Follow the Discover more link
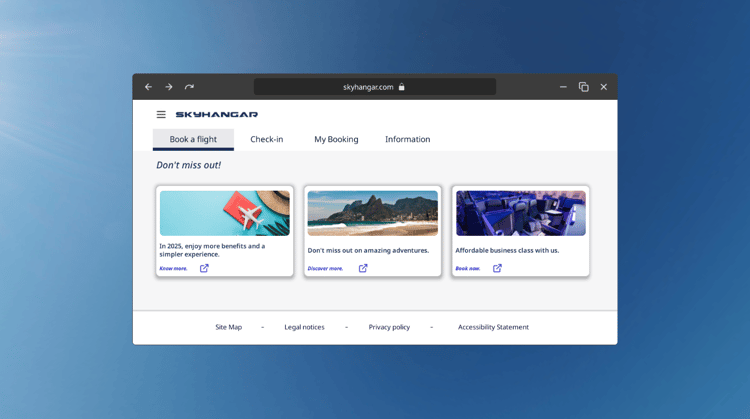750x419 pixels. 325,268
